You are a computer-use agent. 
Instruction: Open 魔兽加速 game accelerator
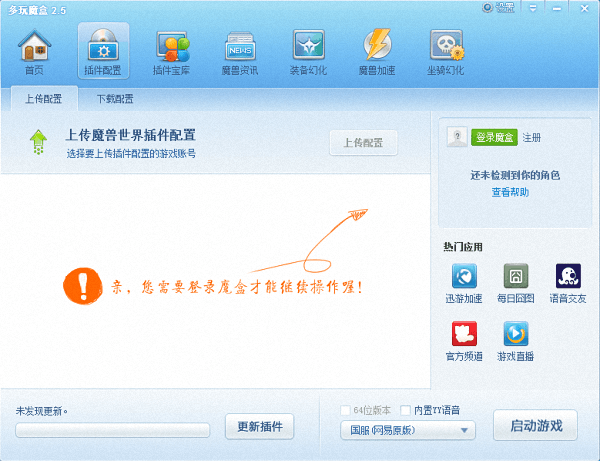coord(375,50)
